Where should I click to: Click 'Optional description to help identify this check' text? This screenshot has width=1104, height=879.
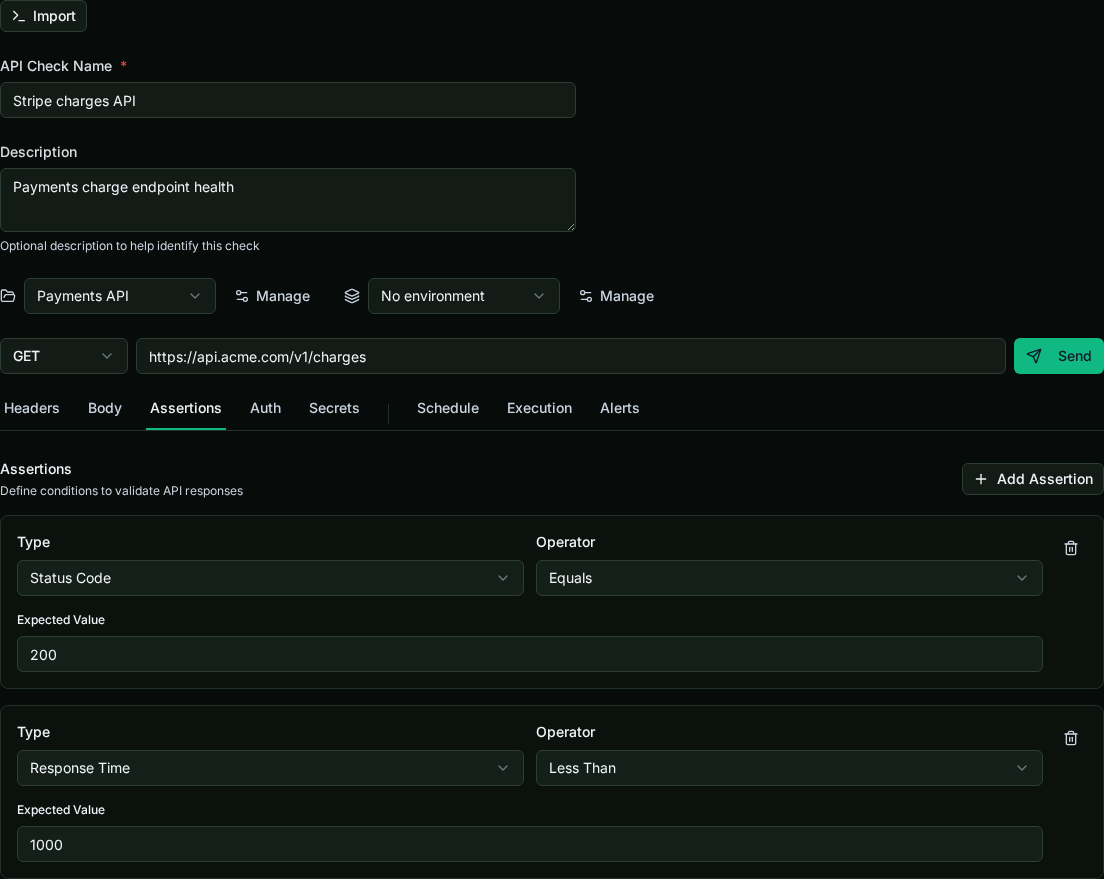pyautogui.click(x=130, y=246)
